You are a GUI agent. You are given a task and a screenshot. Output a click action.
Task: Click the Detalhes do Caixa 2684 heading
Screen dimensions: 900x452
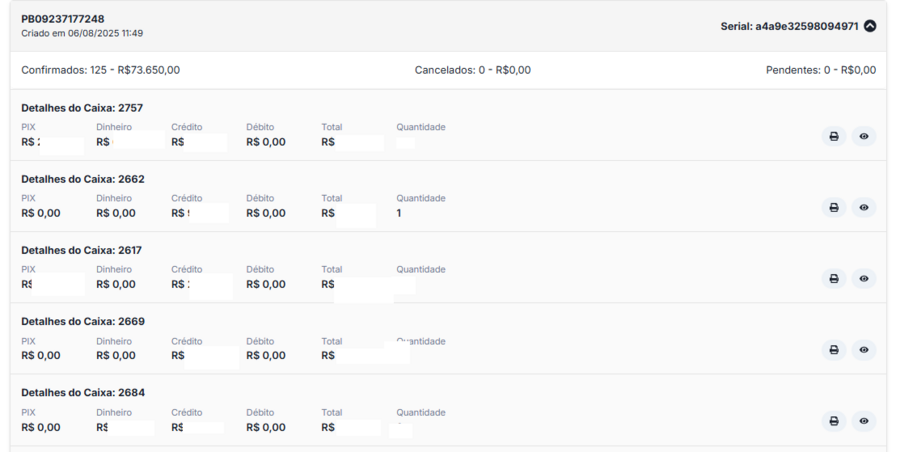point(82,392)
